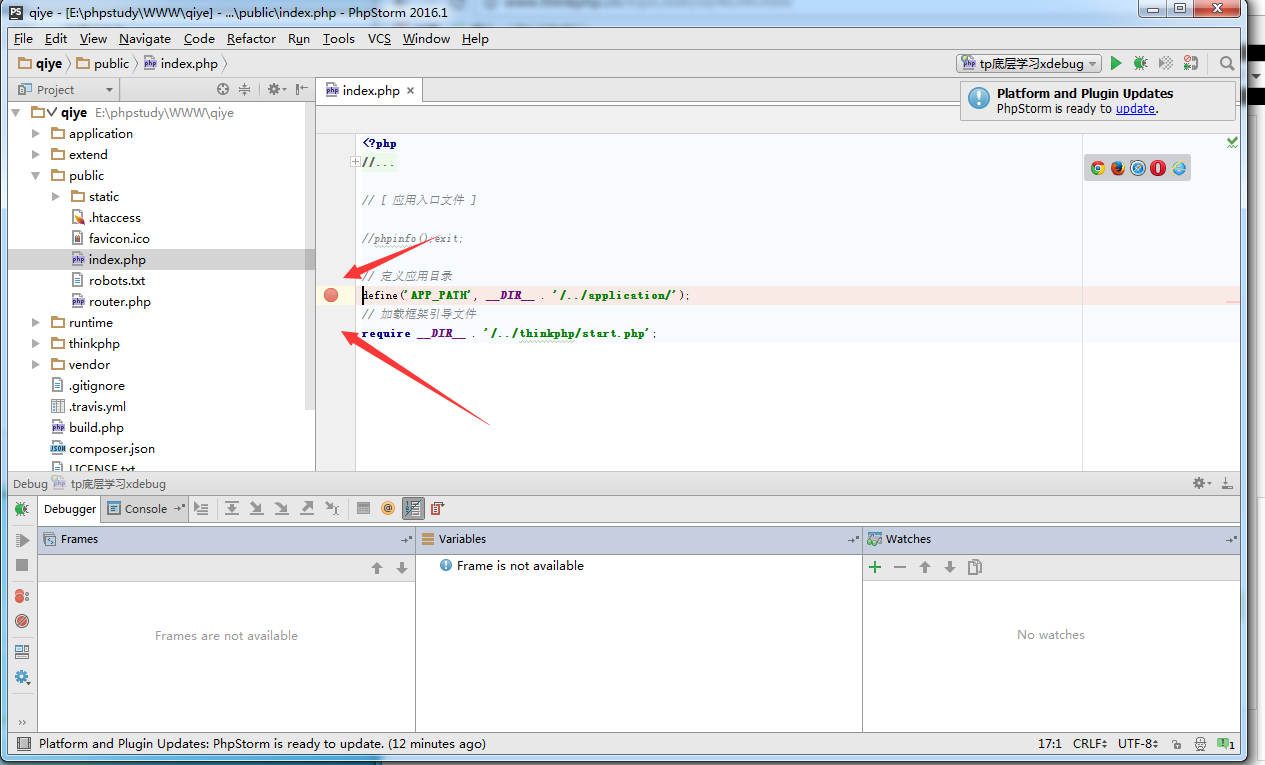Toggle Mute Breakpoints in debug sidebar

point(22,621)
